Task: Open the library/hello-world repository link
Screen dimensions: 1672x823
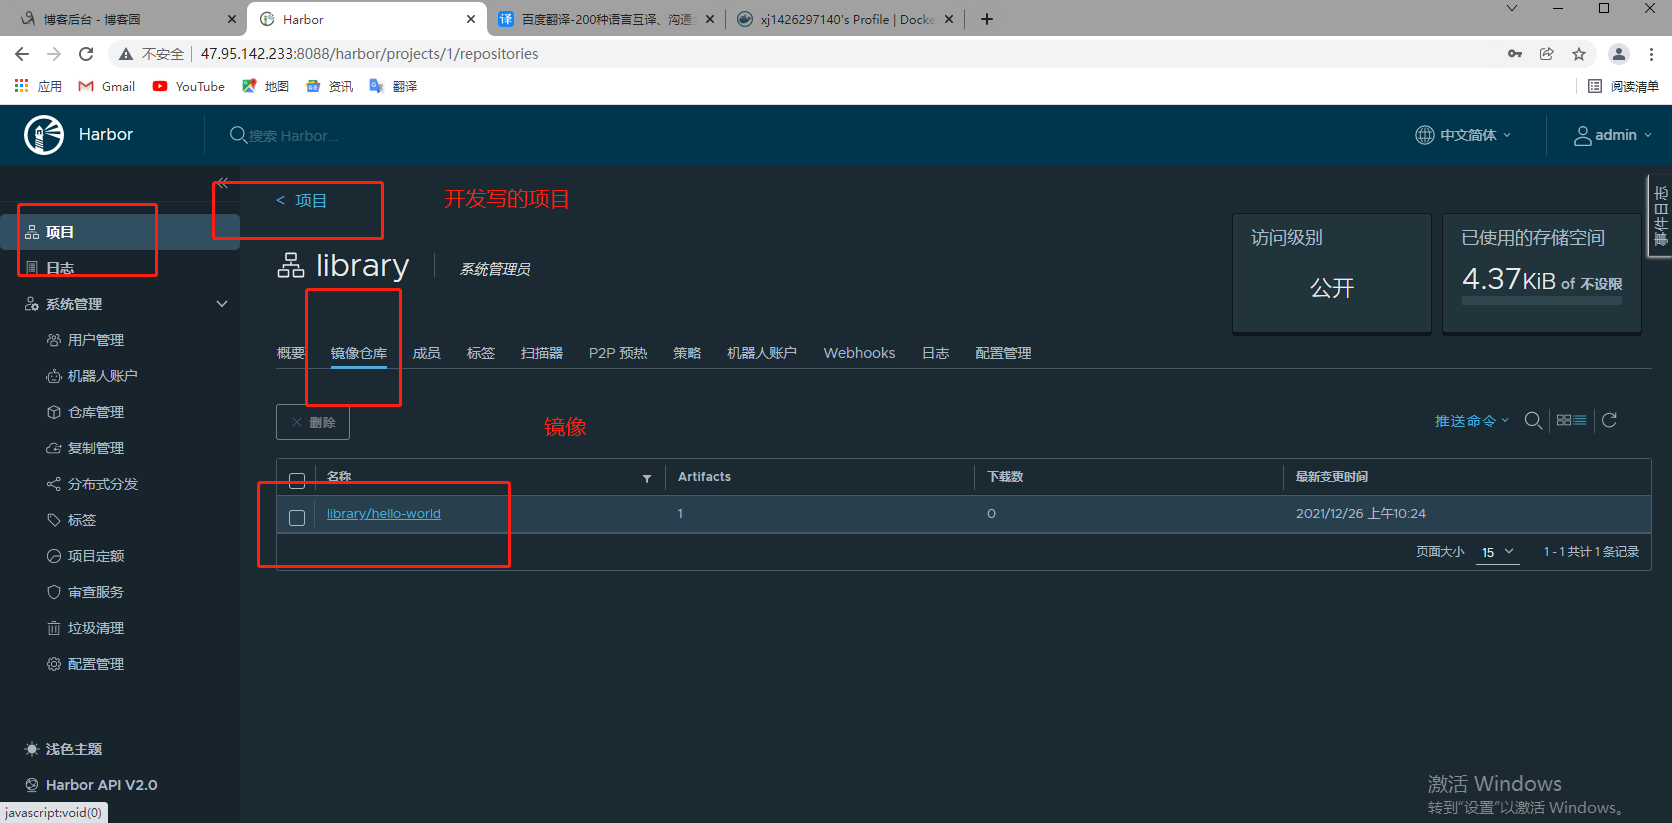Action: click(x=384, y=514)
